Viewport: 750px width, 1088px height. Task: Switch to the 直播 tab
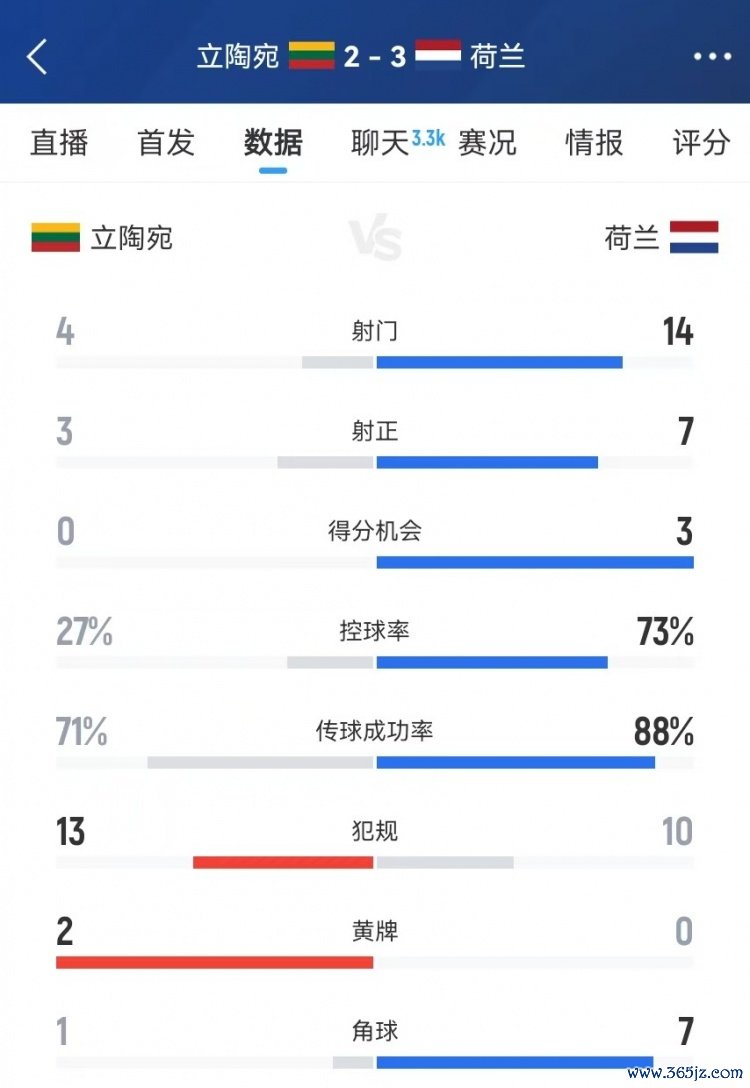60,143
